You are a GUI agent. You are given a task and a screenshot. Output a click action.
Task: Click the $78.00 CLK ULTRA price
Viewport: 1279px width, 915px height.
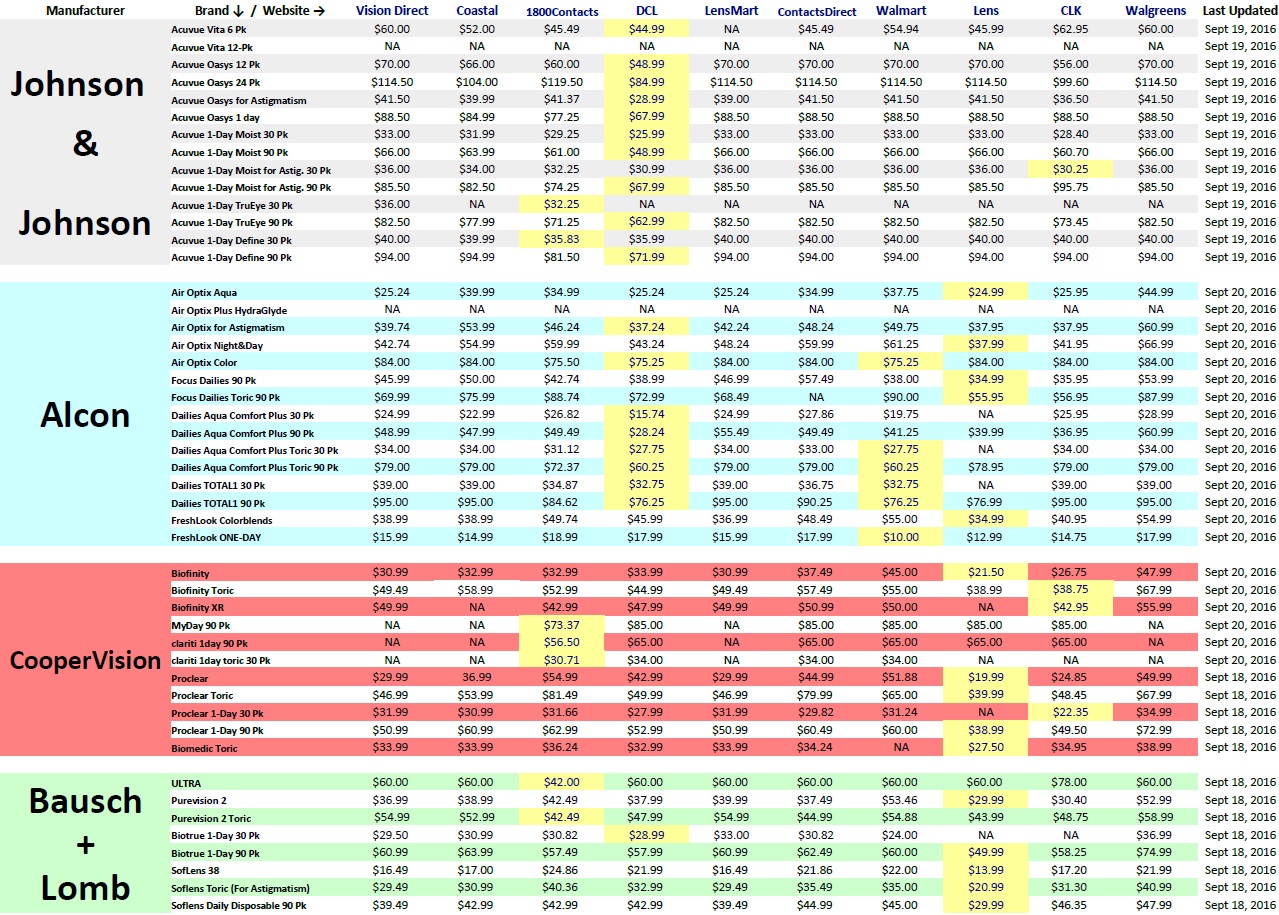point(1070,782)
